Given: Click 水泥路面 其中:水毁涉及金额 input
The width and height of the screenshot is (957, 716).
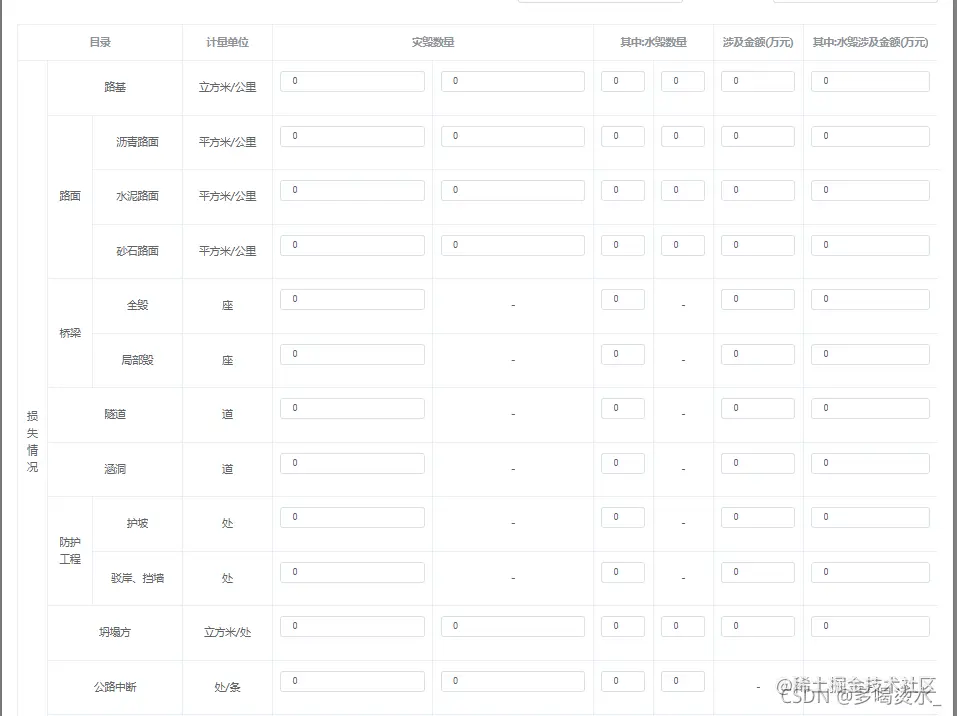Looking at the screenshot, I should 870,190.
